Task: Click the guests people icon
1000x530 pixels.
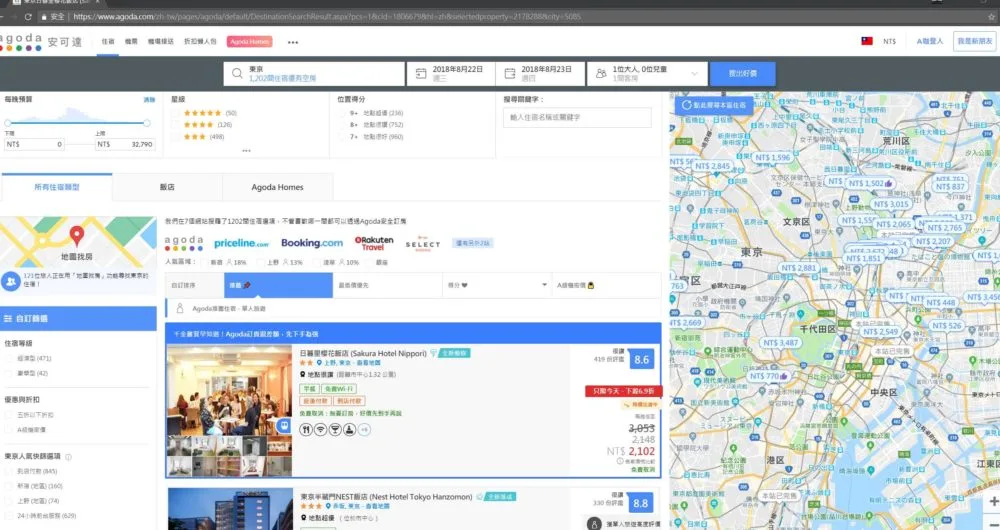Action: pos(601,73)
